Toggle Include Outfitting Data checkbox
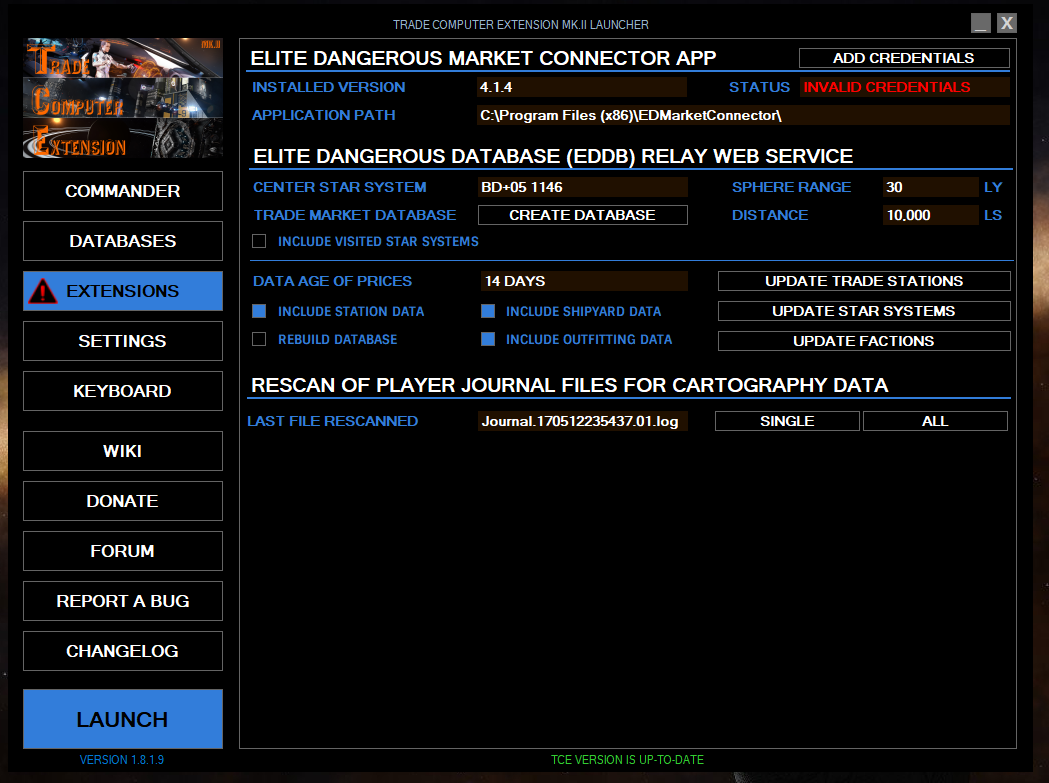The height and width of the screenshot is (783, 1049). pyautogui.click(x=488, y=339)
